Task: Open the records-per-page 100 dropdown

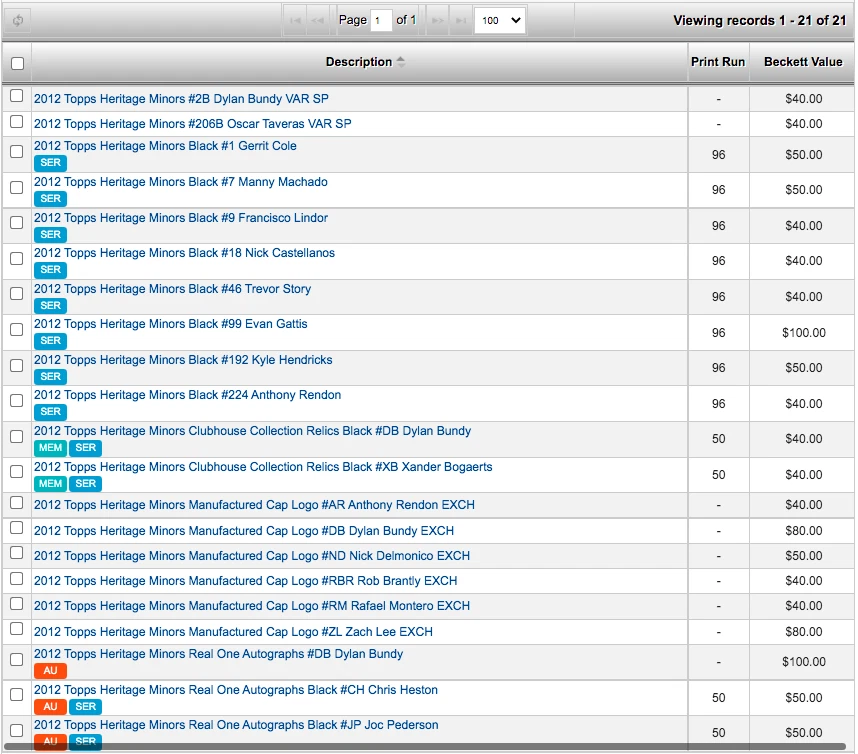Action: tap(500, 21)
